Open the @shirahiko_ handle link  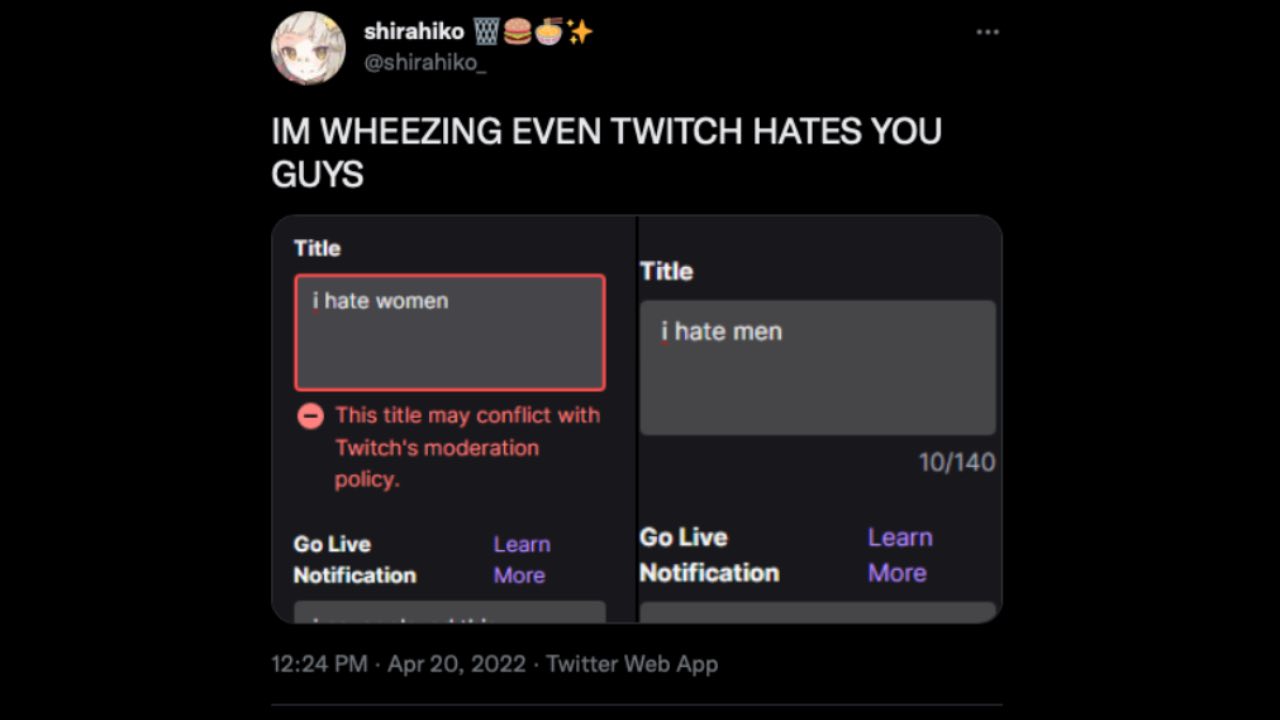(x=424, y=63)
